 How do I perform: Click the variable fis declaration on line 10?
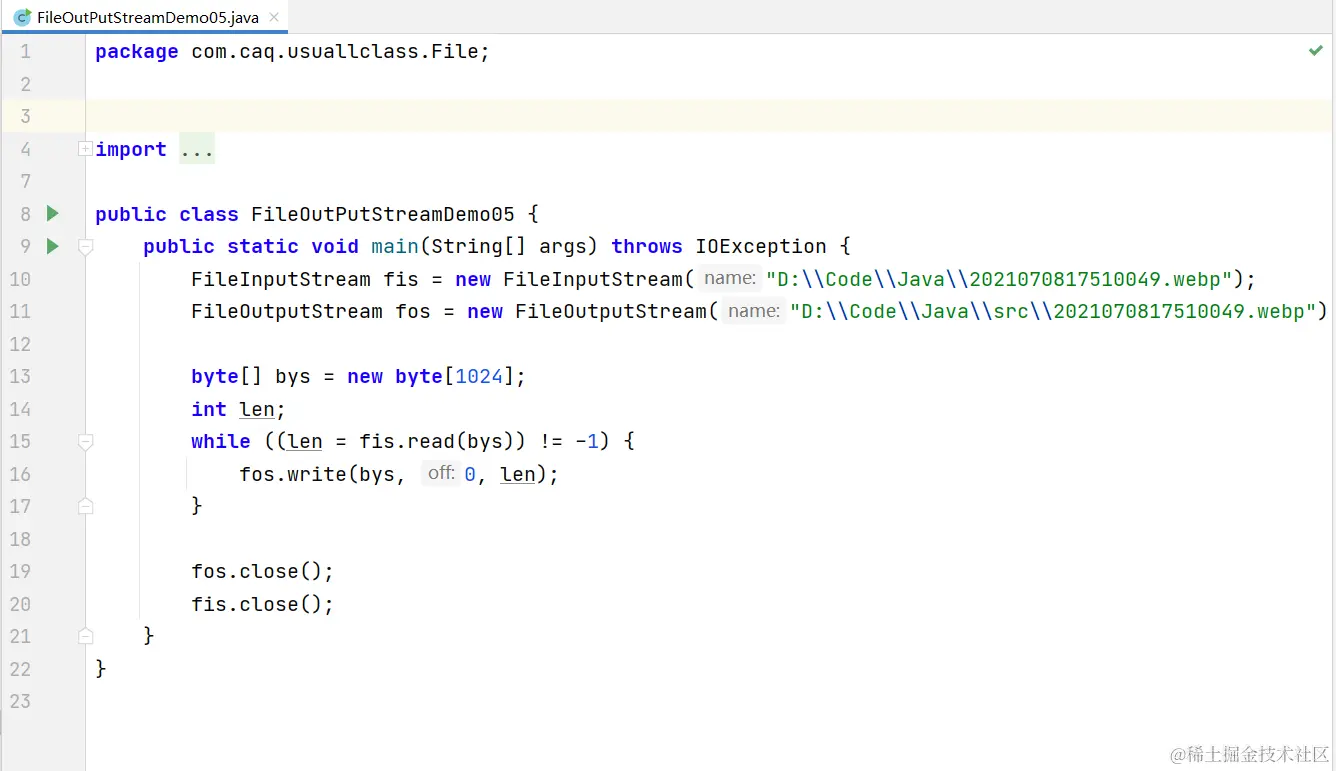click(x=401, y=279)
